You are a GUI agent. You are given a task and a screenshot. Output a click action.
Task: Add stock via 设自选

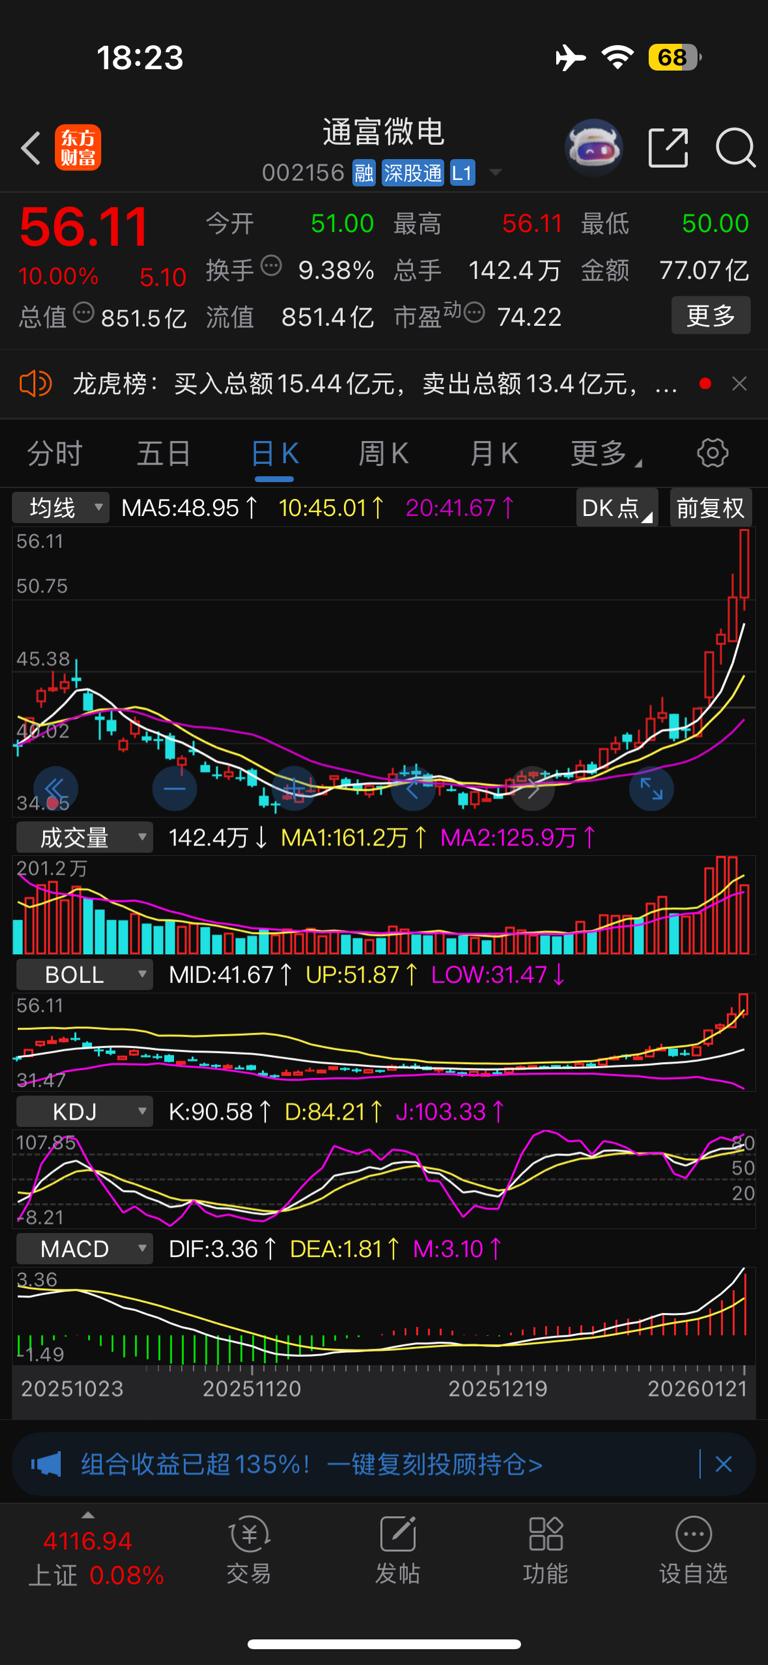pos(693,1551)
